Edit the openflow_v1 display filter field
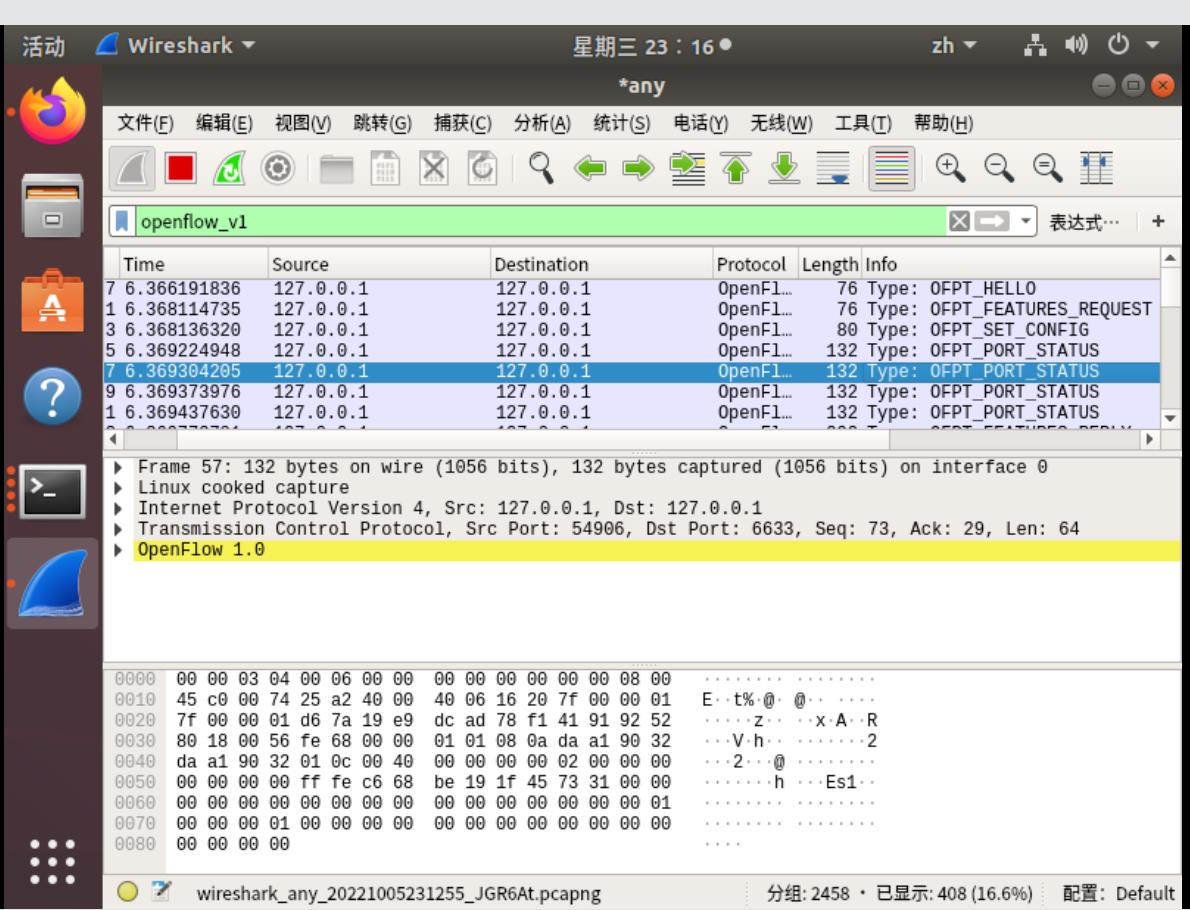 (542, 222)
